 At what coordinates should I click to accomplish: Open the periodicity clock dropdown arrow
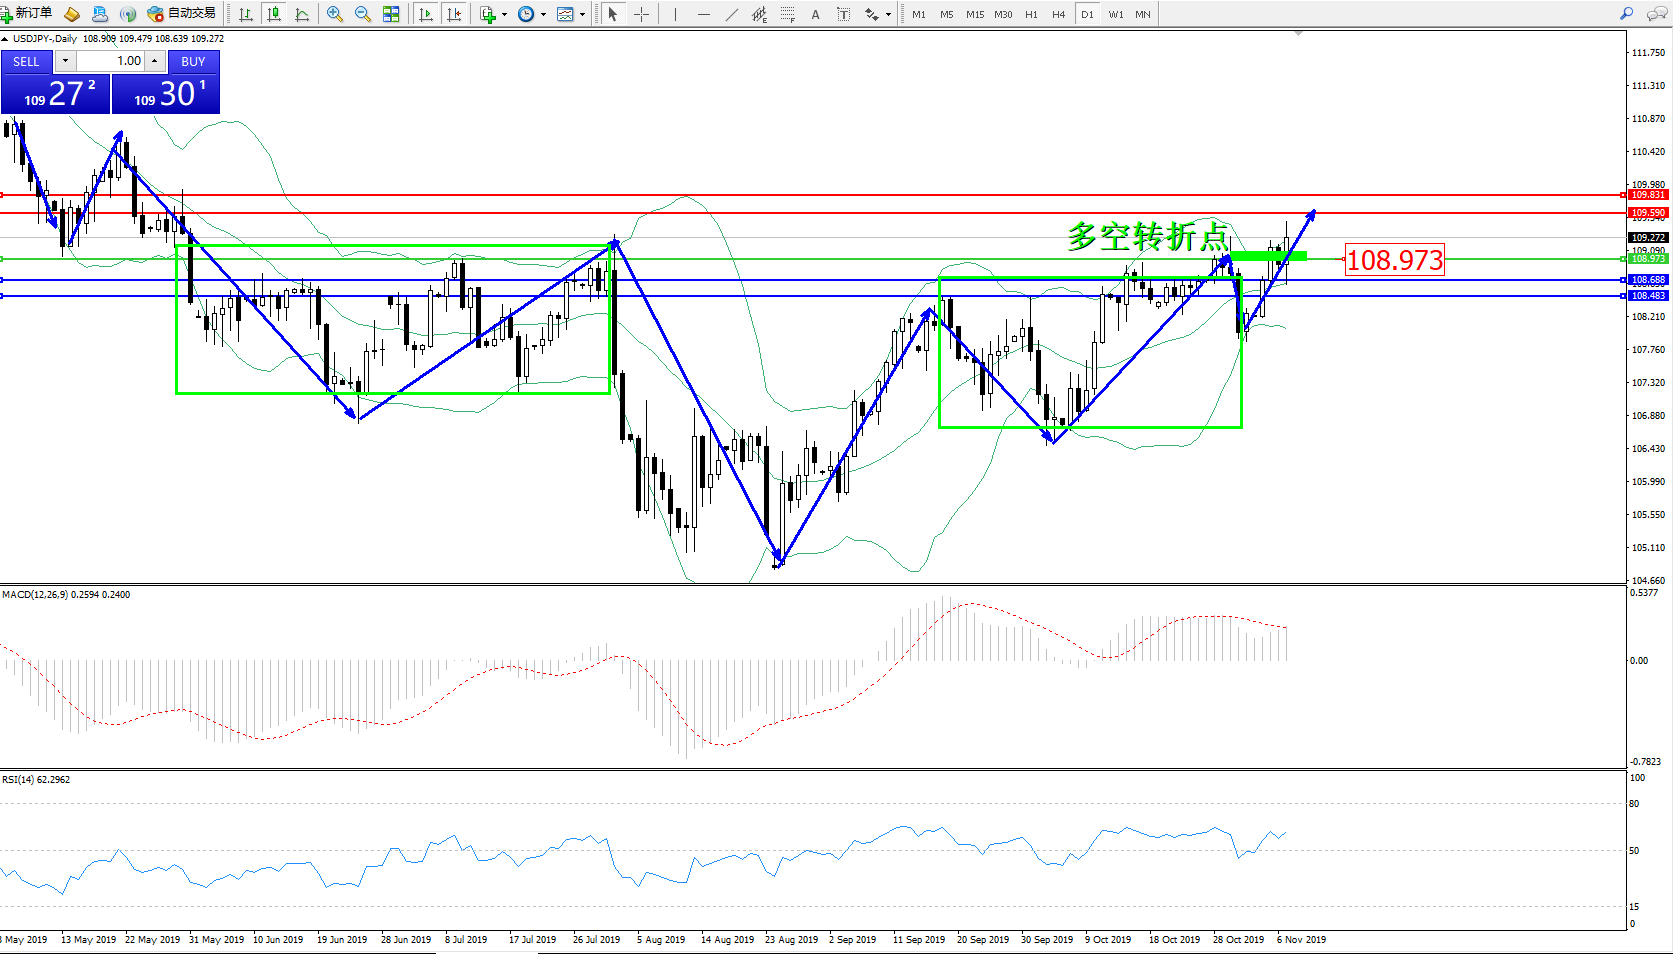click(x=543, y=14)
